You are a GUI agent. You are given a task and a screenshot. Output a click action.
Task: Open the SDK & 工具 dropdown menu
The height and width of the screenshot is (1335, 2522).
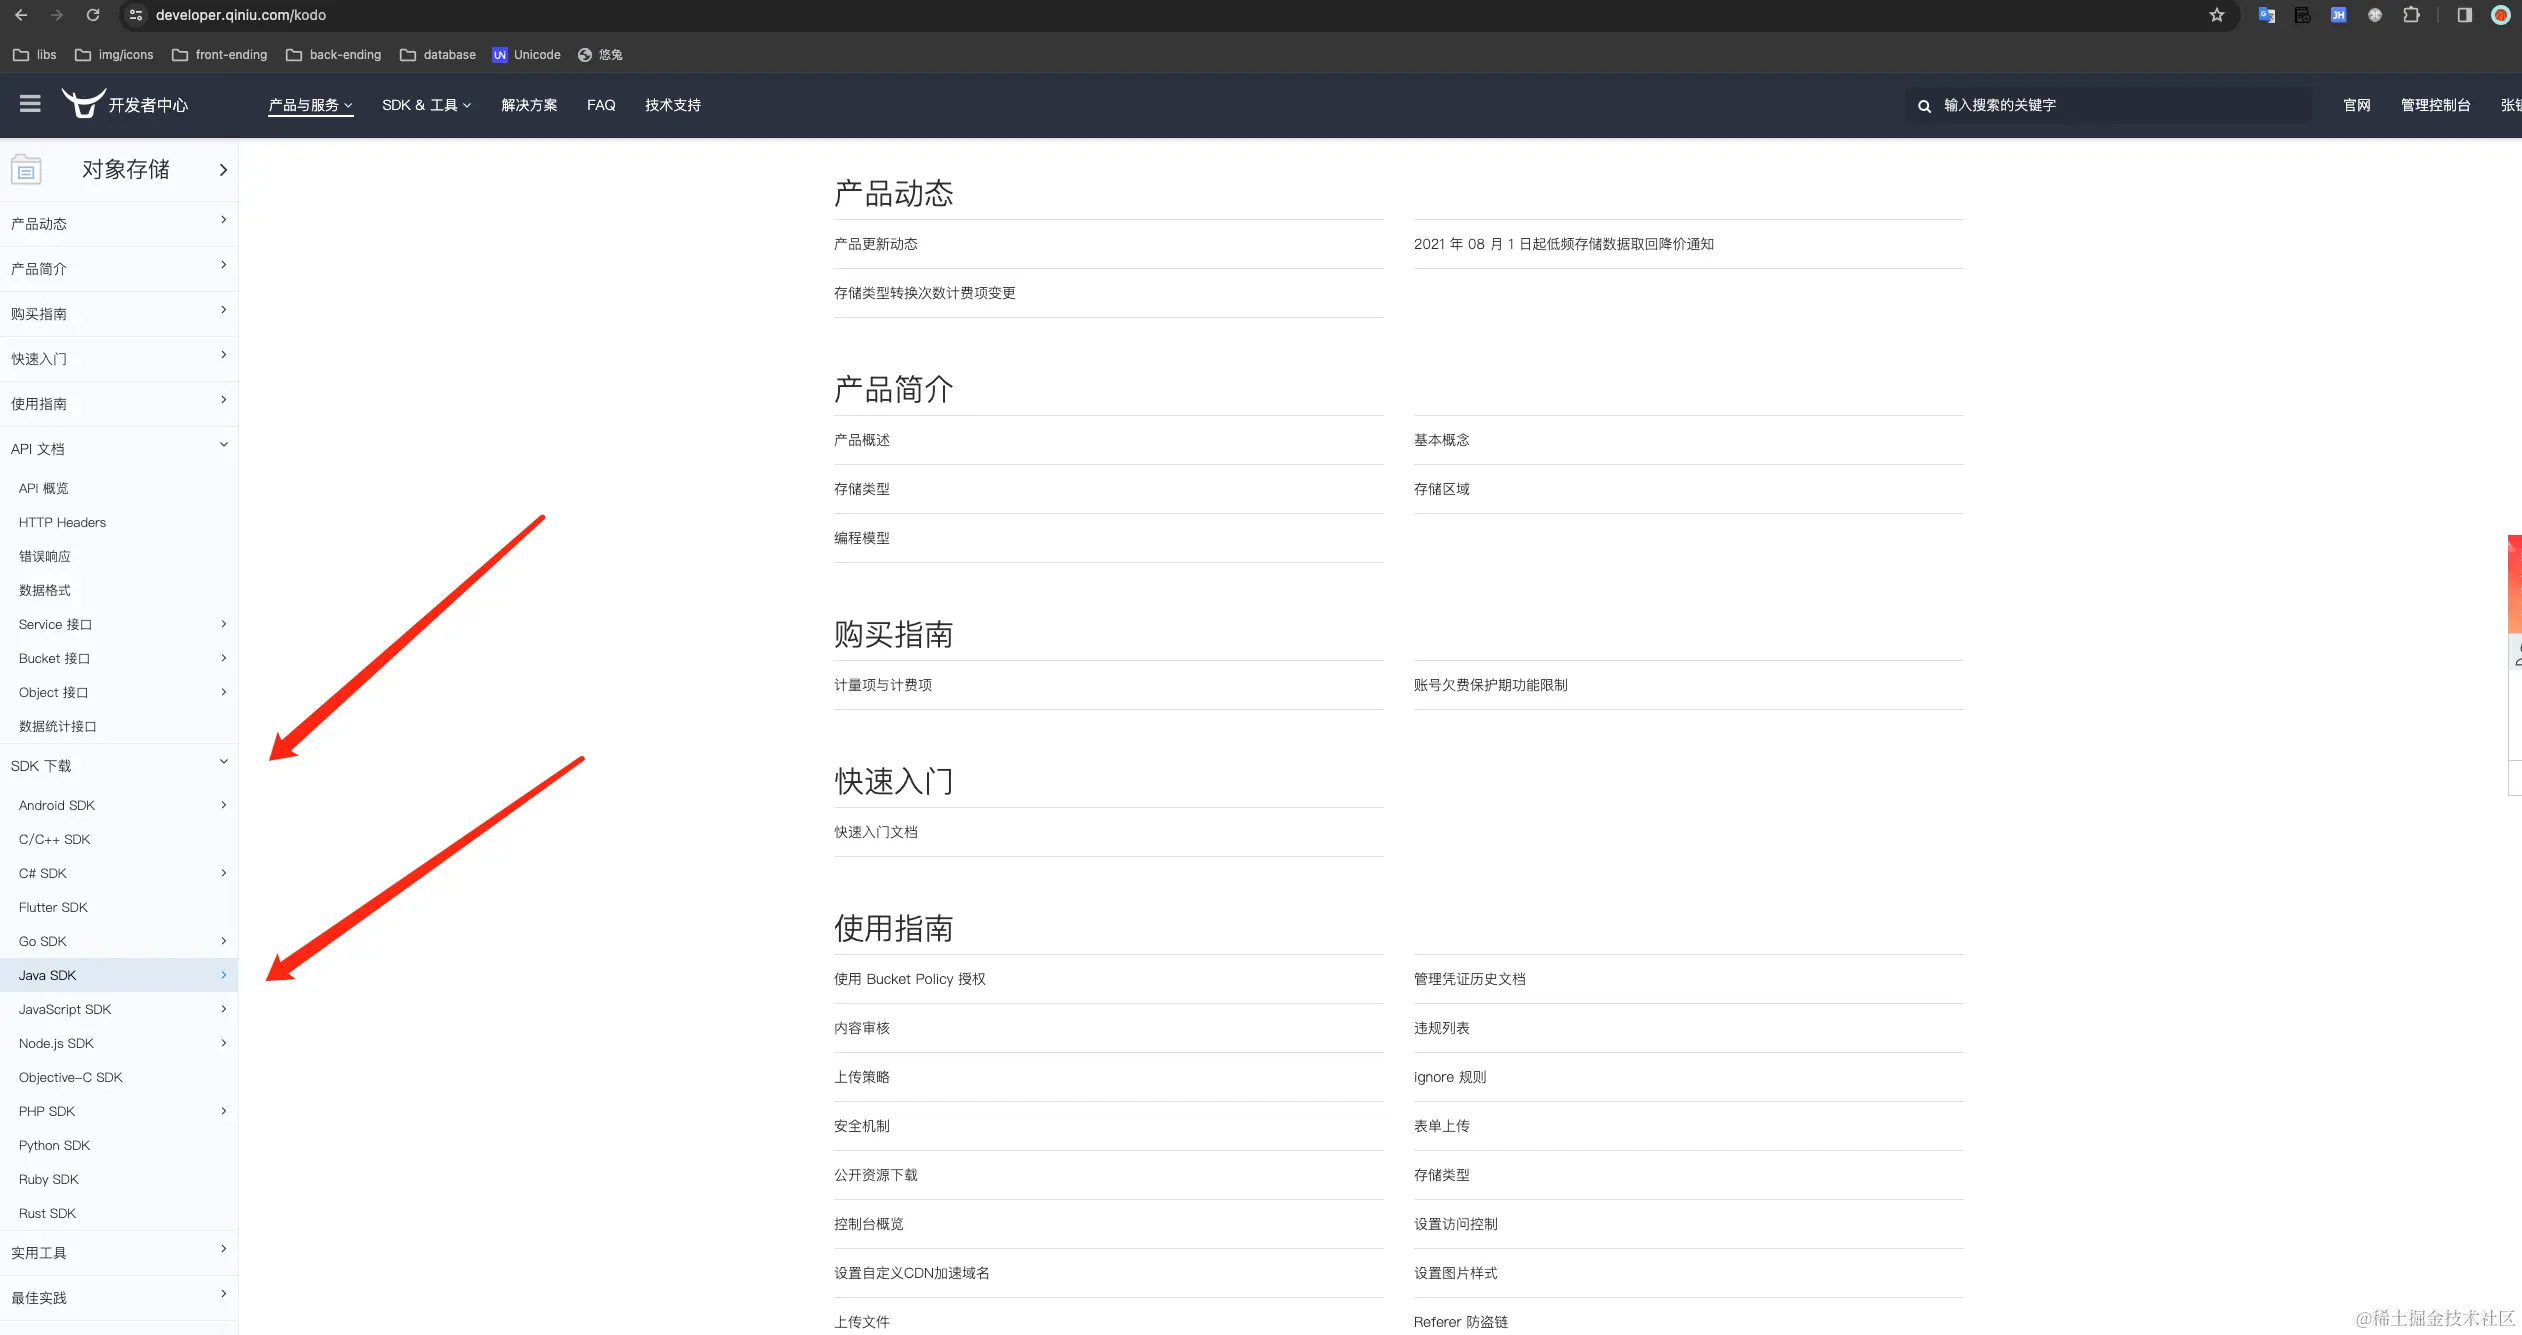[426, 105]
